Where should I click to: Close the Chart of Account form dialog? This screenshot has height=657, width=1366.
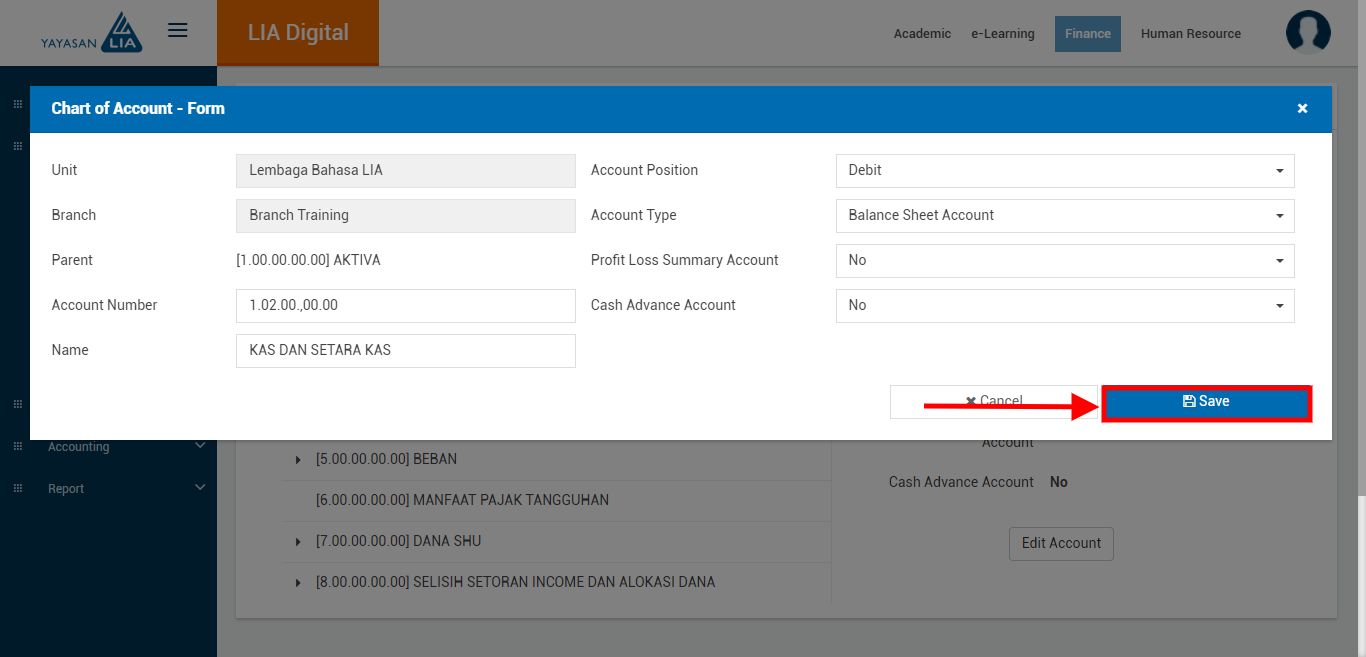[1302, 109]
